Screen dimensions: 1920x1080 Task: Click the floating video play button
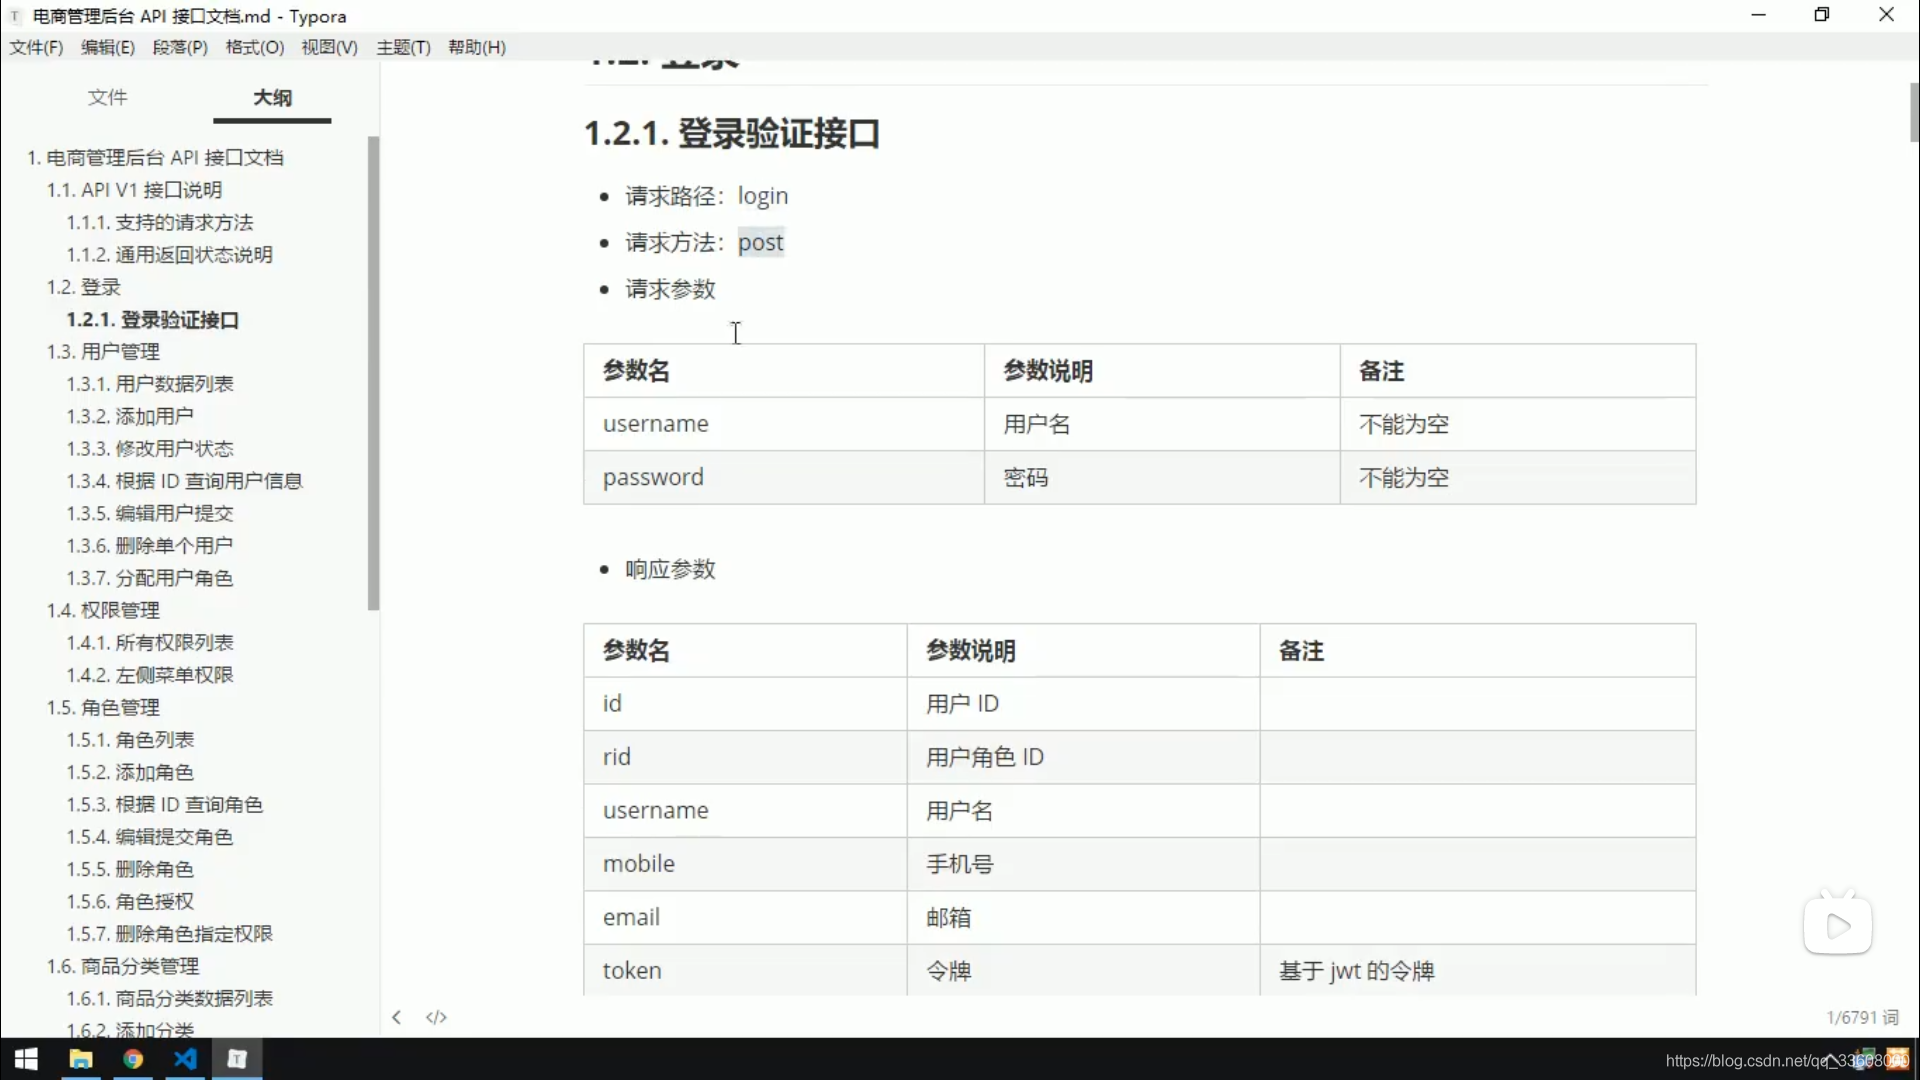pos(1837,925)
